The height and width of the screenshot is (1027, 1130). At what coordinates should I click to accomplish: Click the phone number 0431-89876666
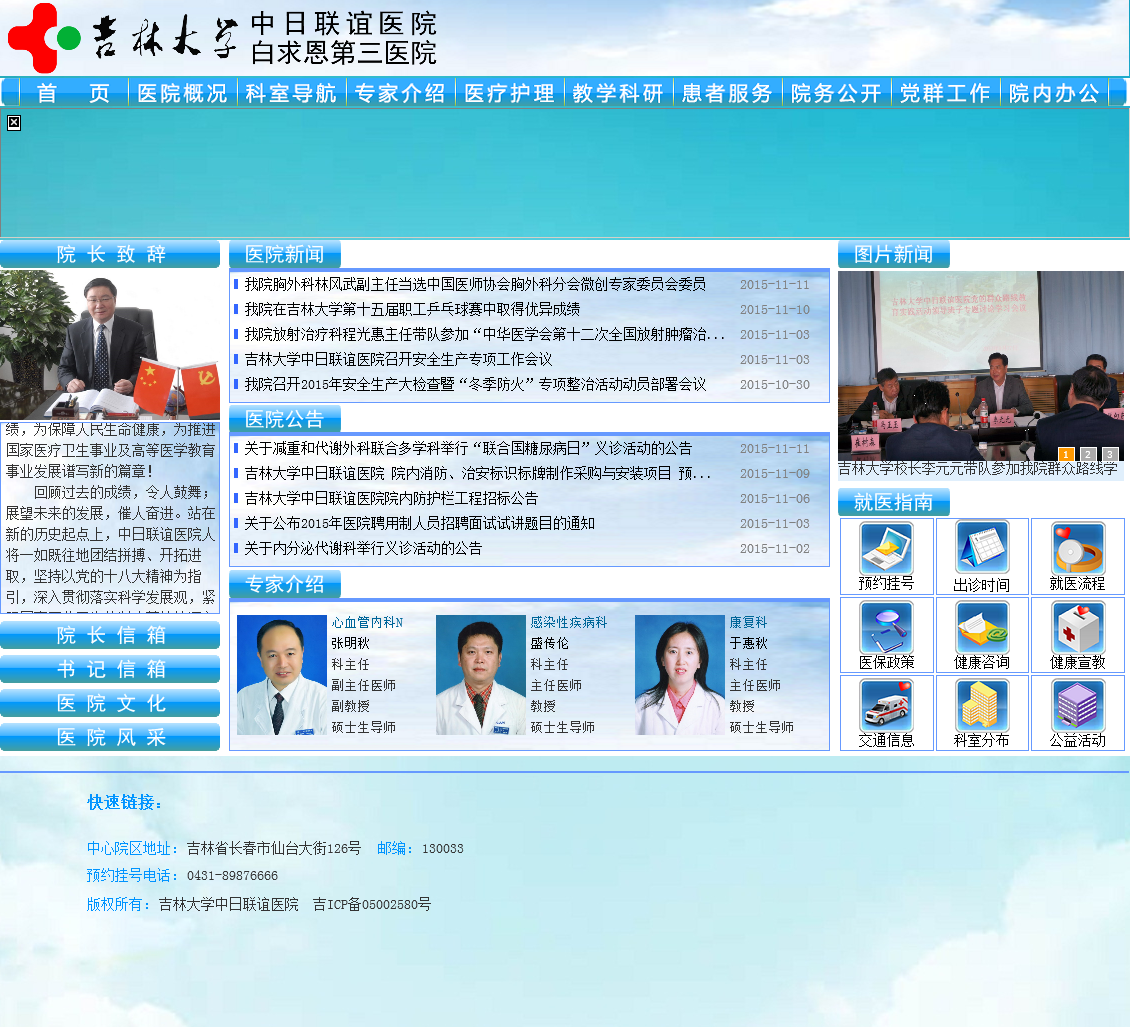(232, 876)
